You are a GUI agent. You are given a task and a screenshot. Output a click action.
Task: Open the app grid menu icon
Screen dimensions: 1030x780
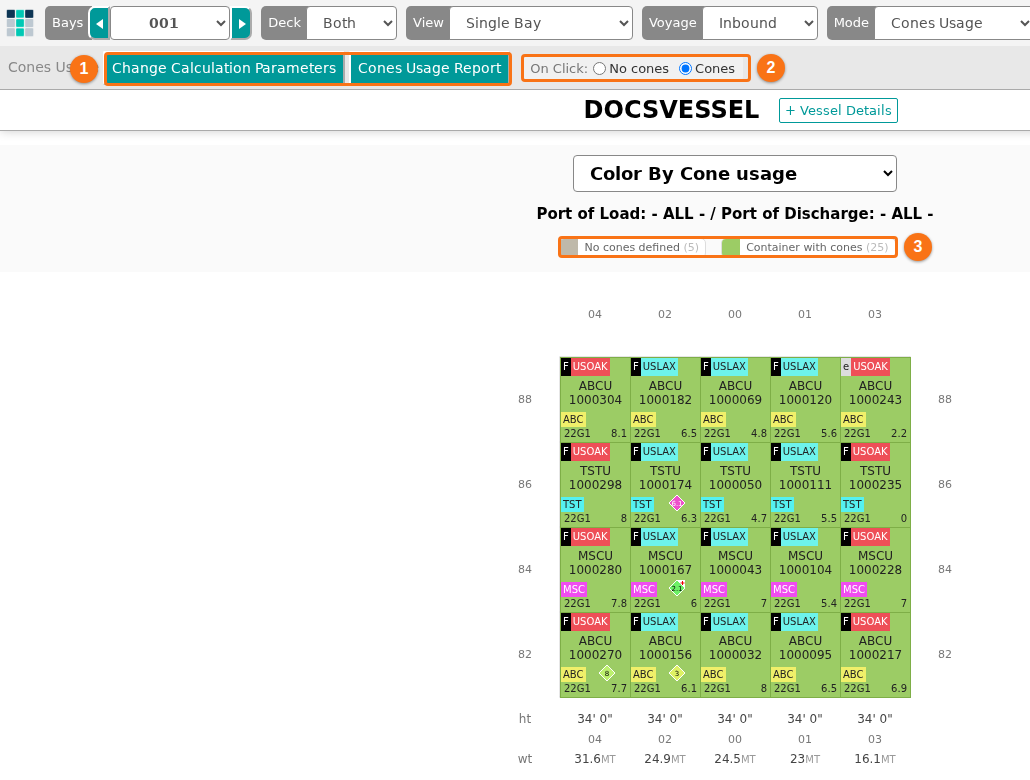click(20, 23)
